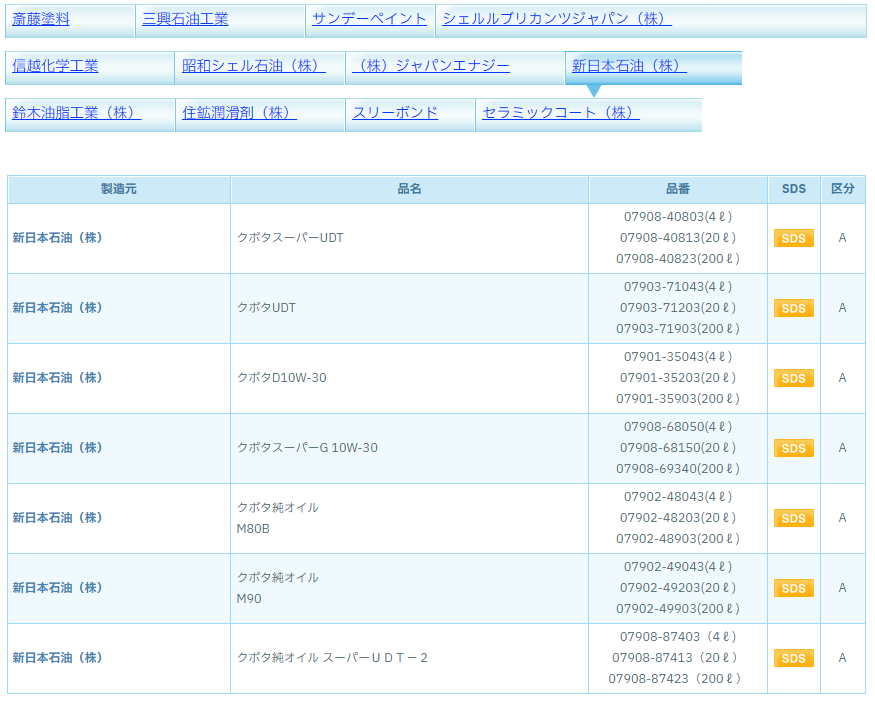The image size is (875, 710).
Task: View SDS for クボタスーパーG 10W-30
Action: [x=793, y=448]
